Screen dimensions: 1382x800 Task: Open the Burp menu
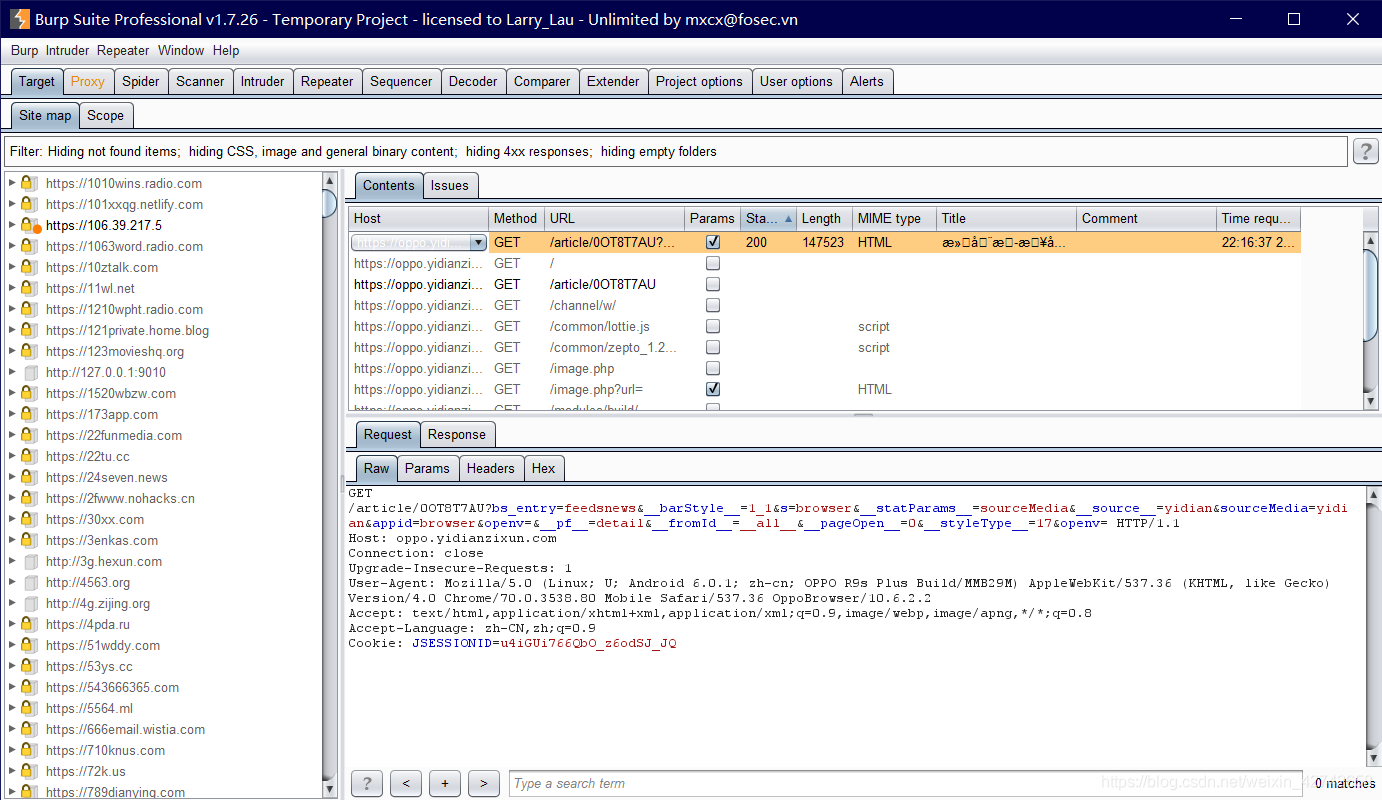[24, 50]
